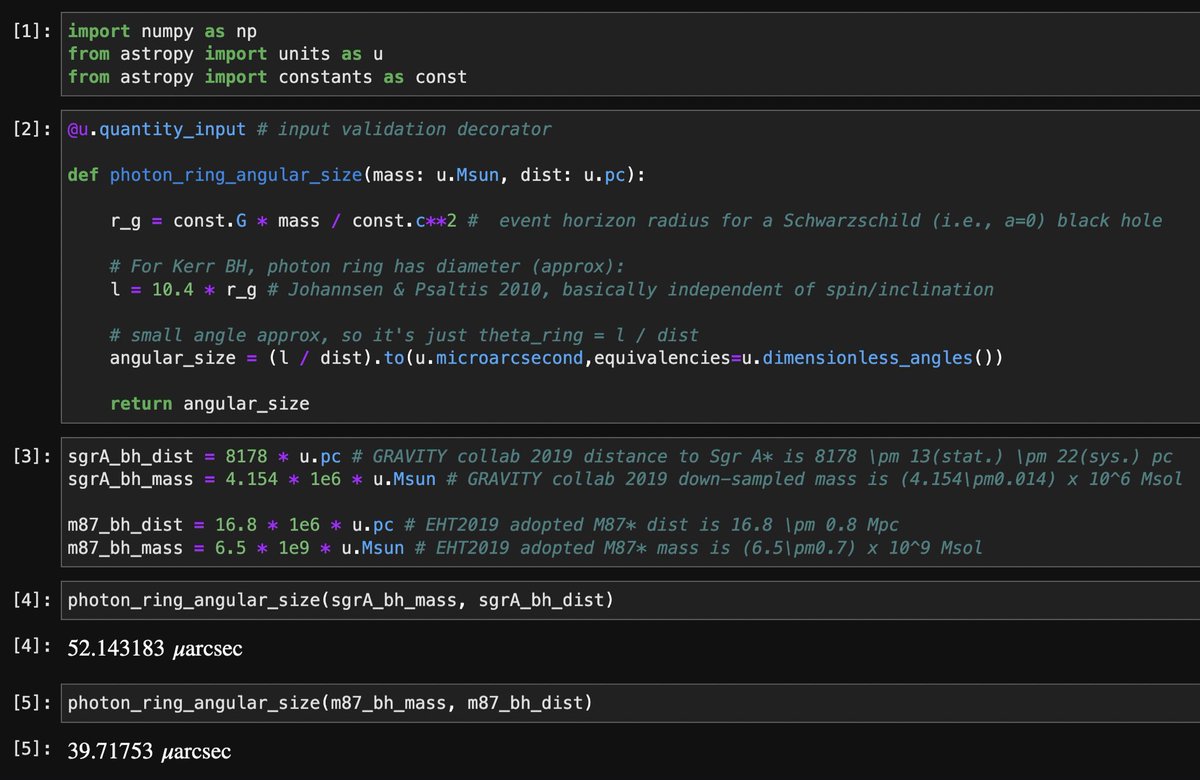This screenshot has height=780, width=1200.
Task: Click the 'For Kerr BH, photon ring' comment
Action: coord(367,267)
